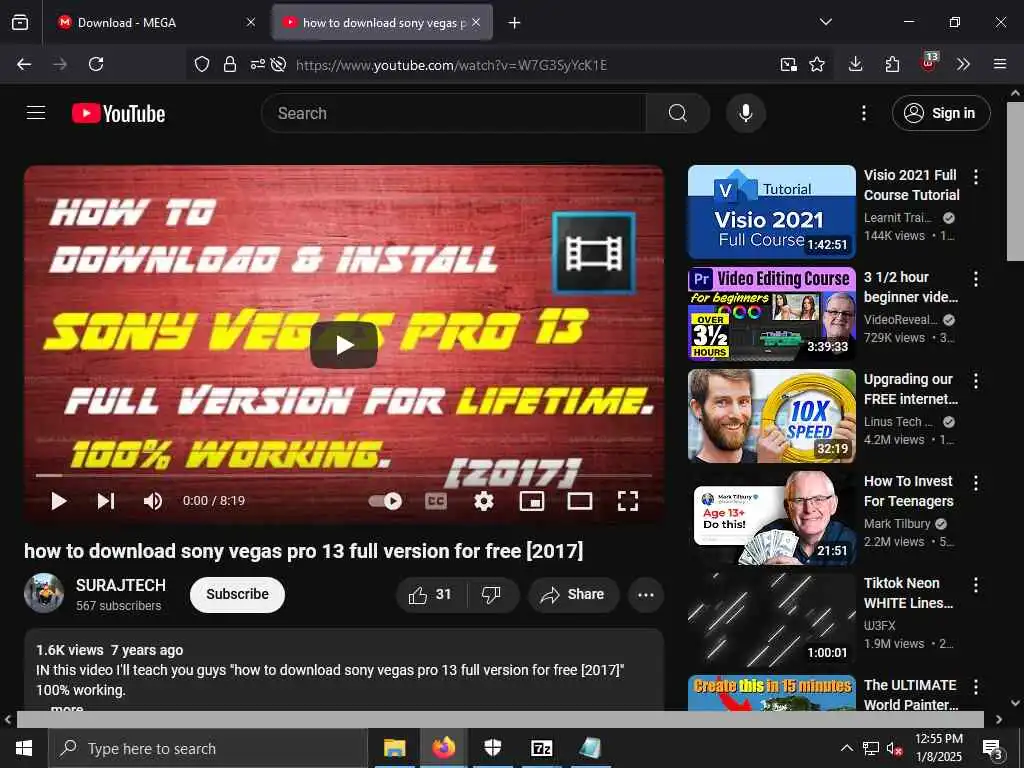This screenshot has height=768, width=1024.
Task: Go to the YouTube home logo
Action: coord(118,114)
